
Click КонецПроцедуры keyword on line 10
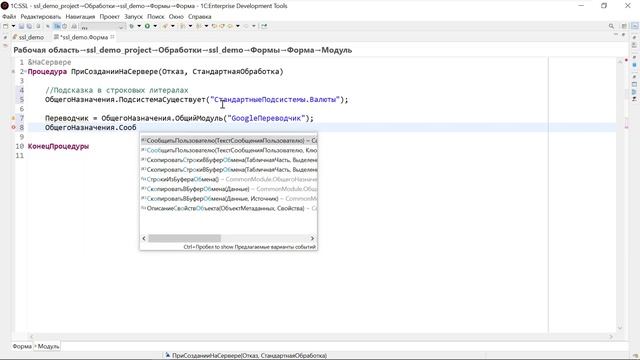tap(58, 146)
